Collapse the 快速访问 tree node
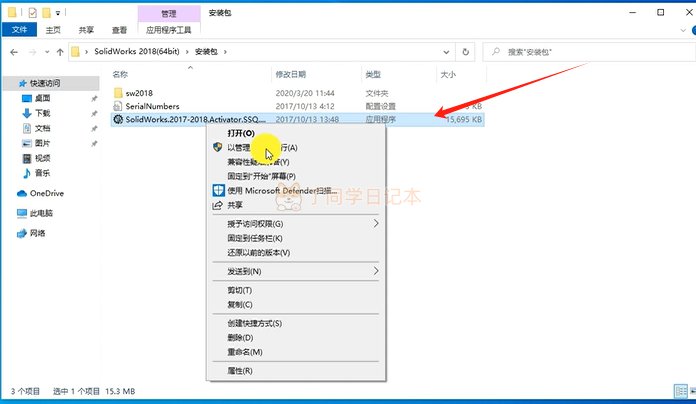 (8, 83)
